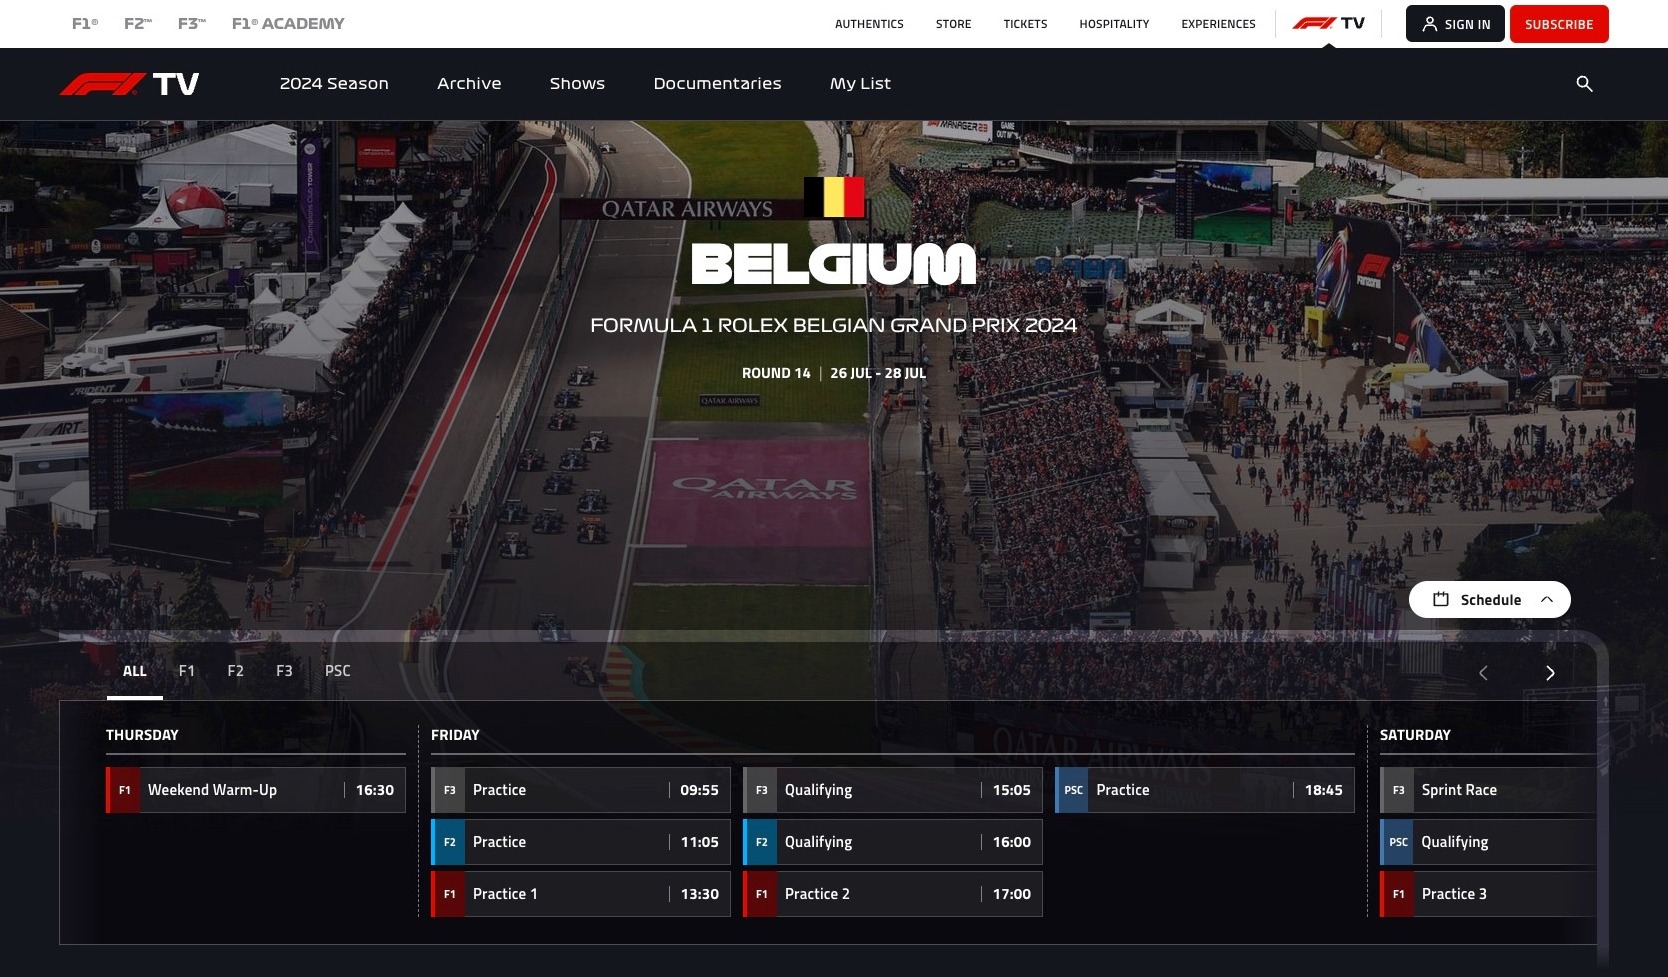Screen dimensions: 1668x977
Task: Open the 2024 Season menu
Action: click(334, 84)
